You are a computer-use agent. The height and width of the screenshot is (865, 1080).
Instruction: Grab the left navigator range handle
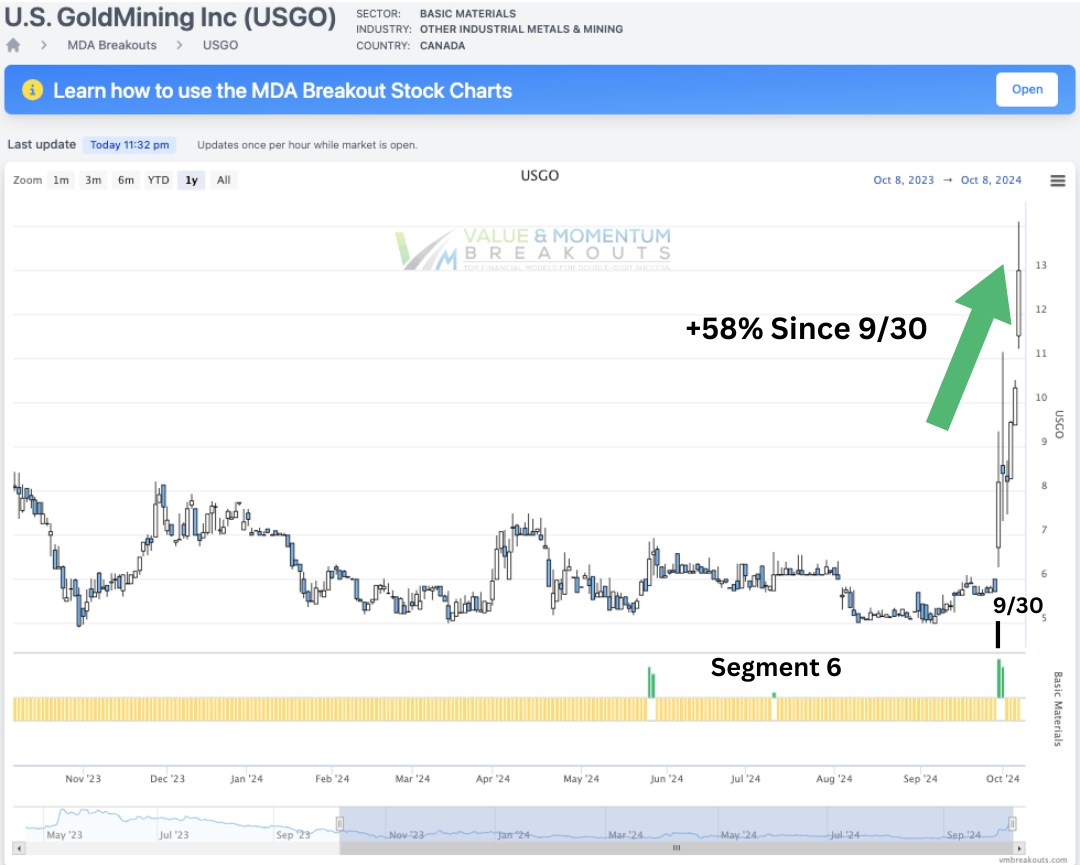[x=340, y=823]
